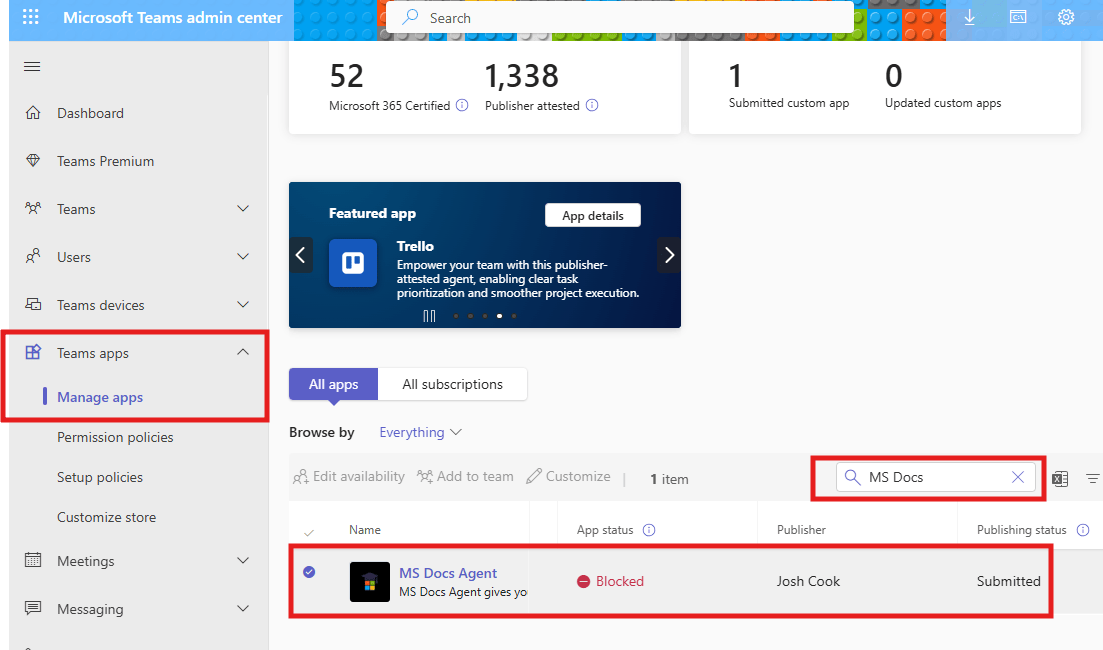The width and height of the screenshot is (1103, 650).
Task: Click Add to team
Action: (x=465, y=476)
